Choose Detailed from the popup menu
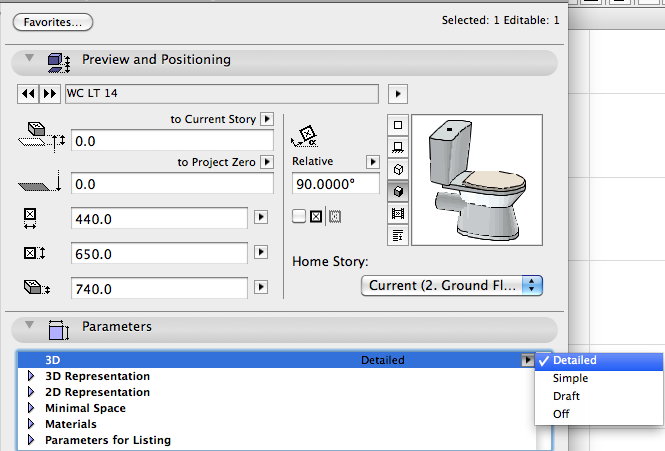 pos(599,360)
